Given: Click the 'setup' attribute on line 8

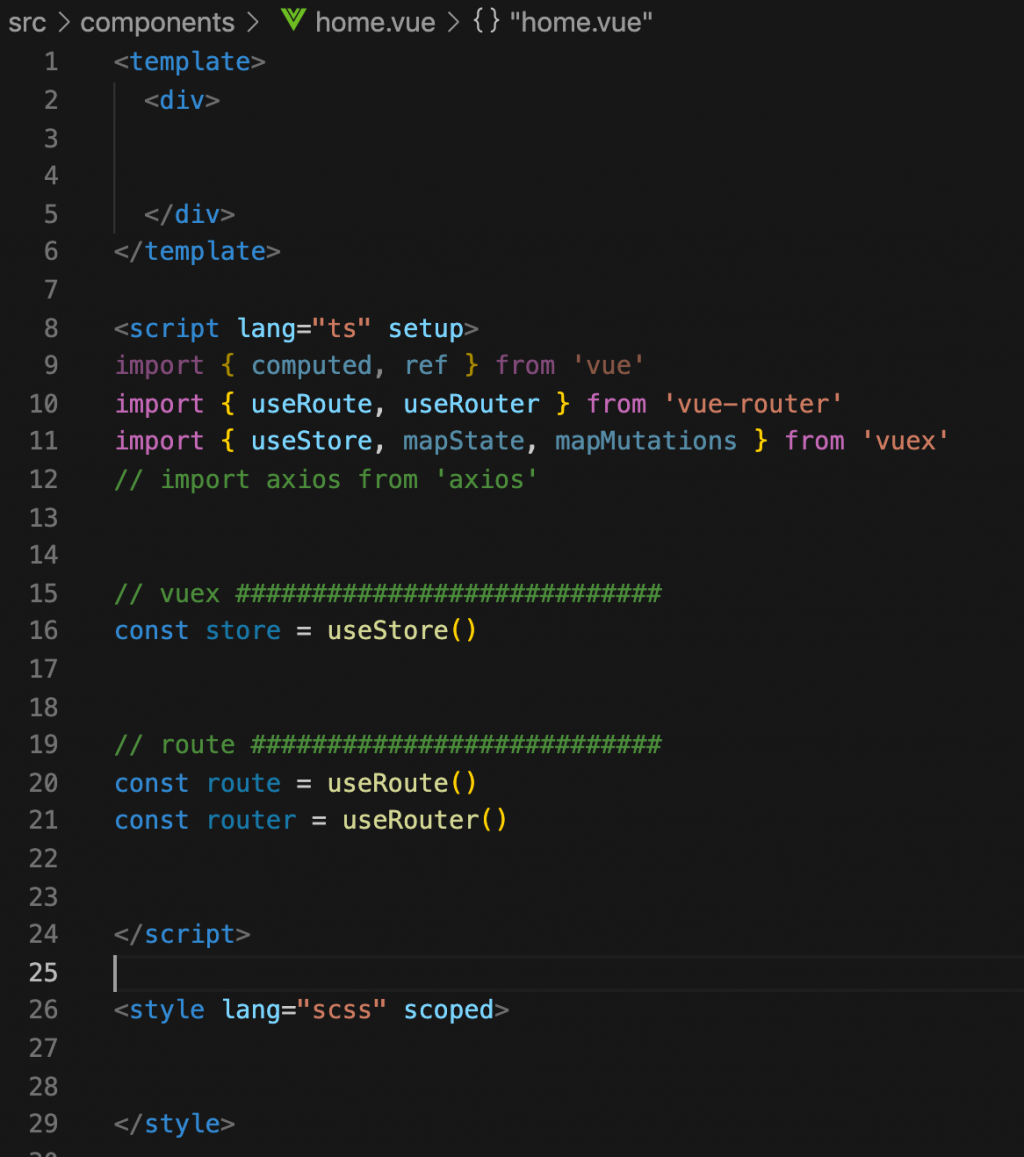Looking at the screenshot, I should 426,328.
